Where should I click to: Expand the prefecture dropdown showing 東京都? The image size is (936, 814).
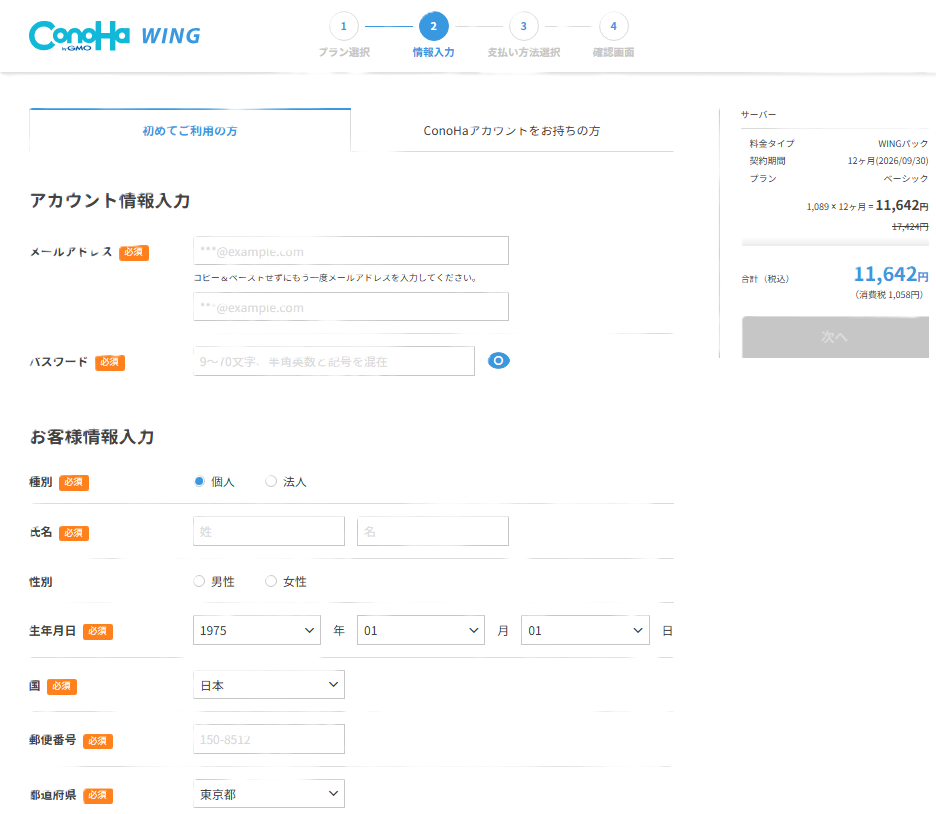pyautogui.click(x=269, y=795)
